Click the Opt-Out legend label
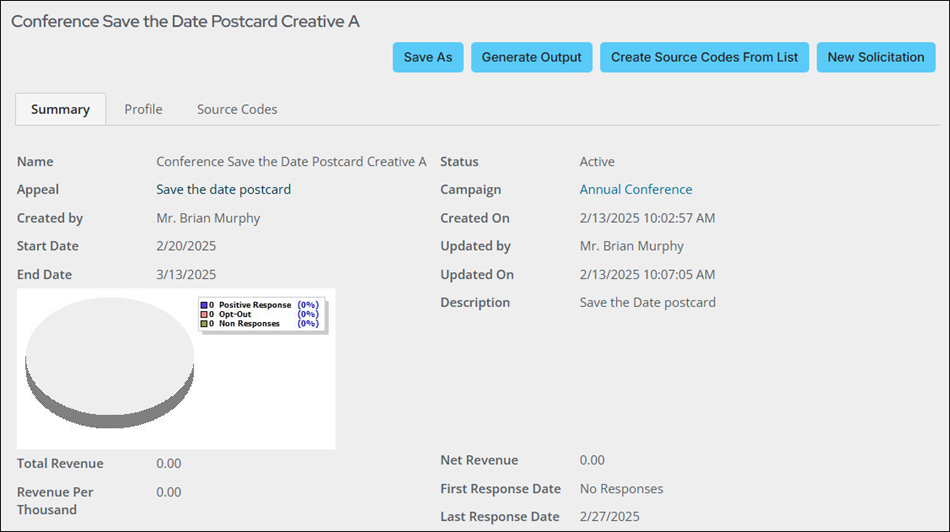The image size is (950, 532). [235, 314]
